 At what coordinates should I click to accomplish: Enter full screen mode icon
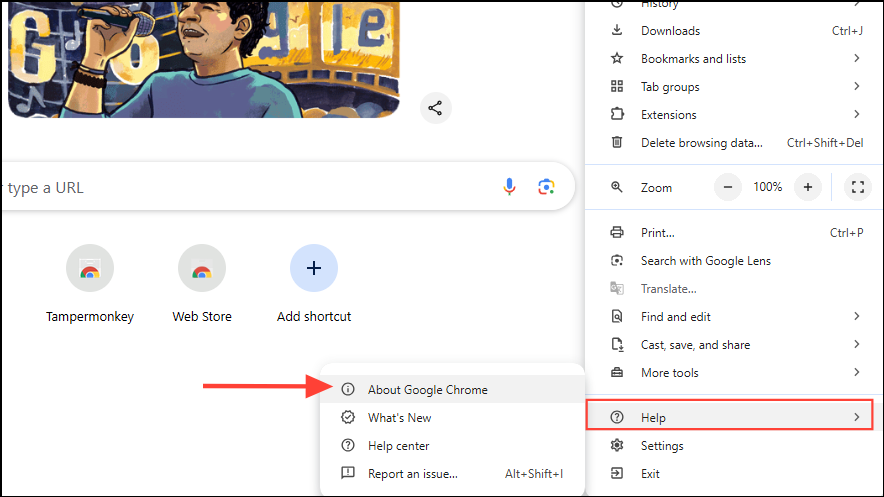click(858, 187)
